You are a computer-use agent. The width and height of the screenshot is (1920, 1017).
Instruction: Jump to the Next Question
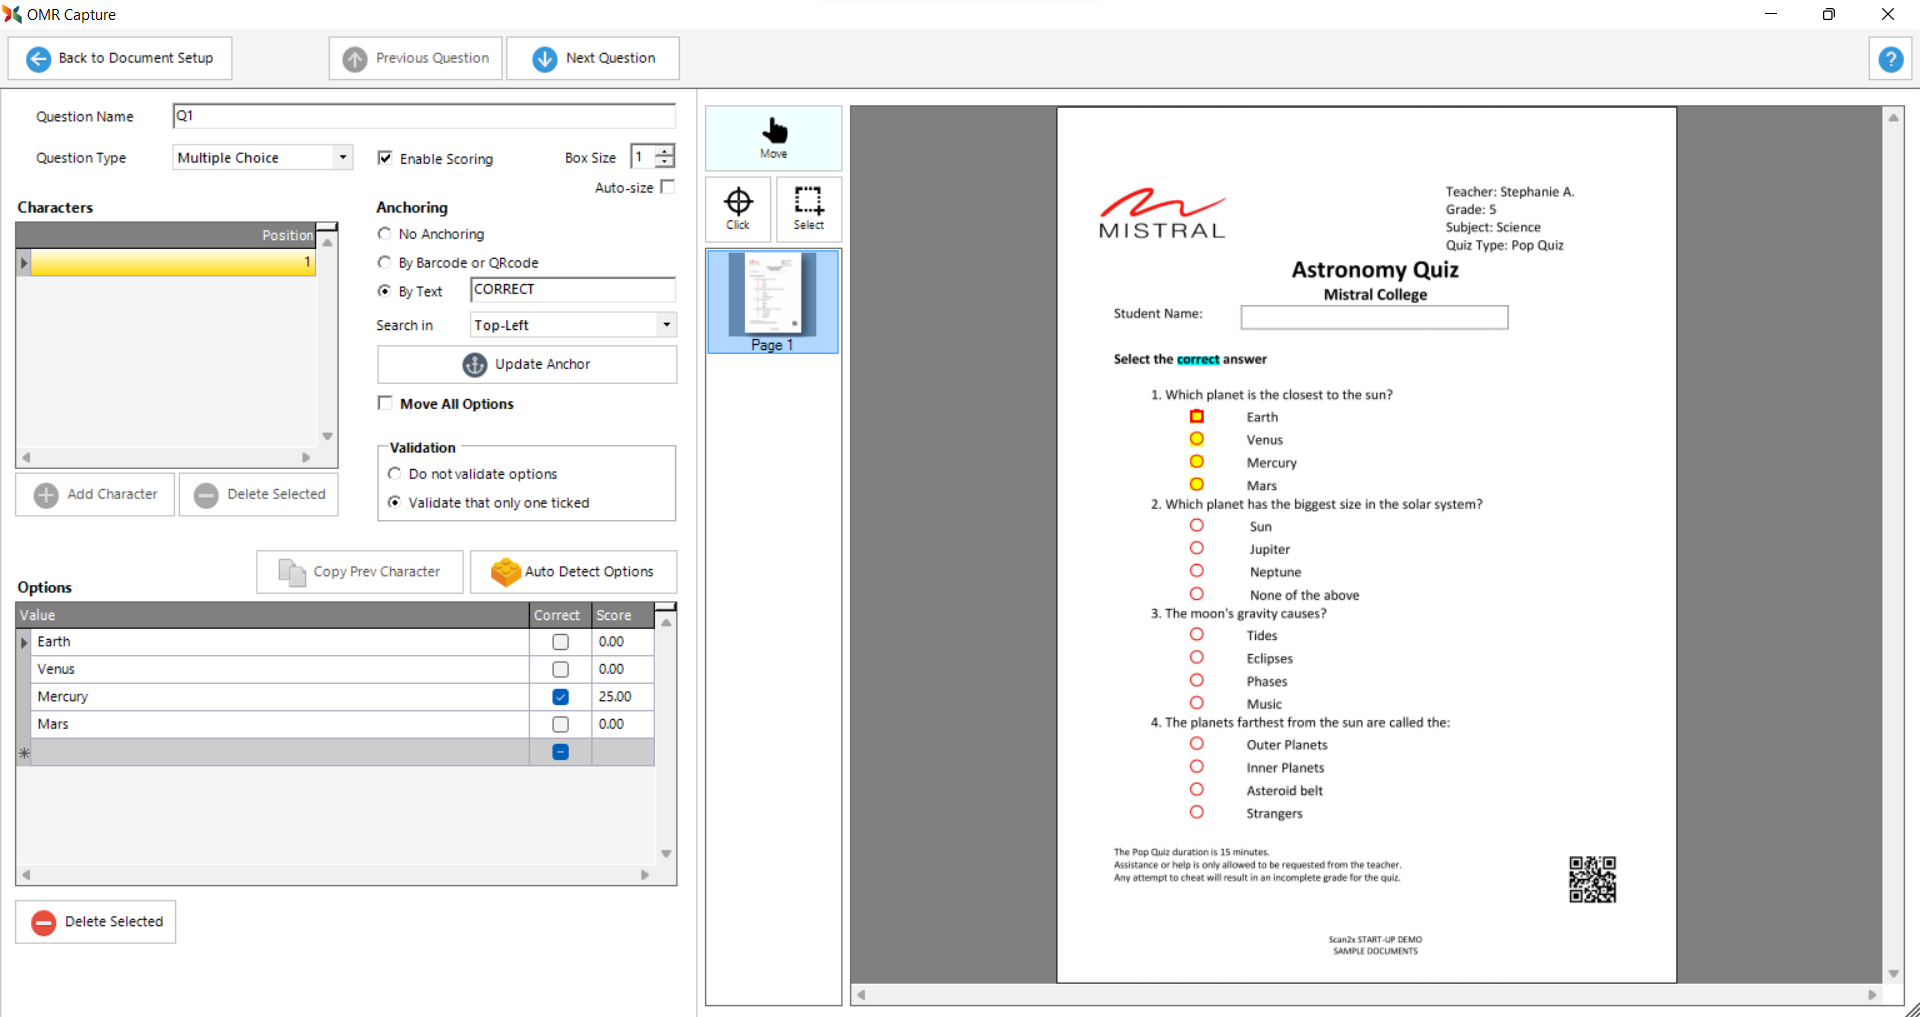click(593, 58)
